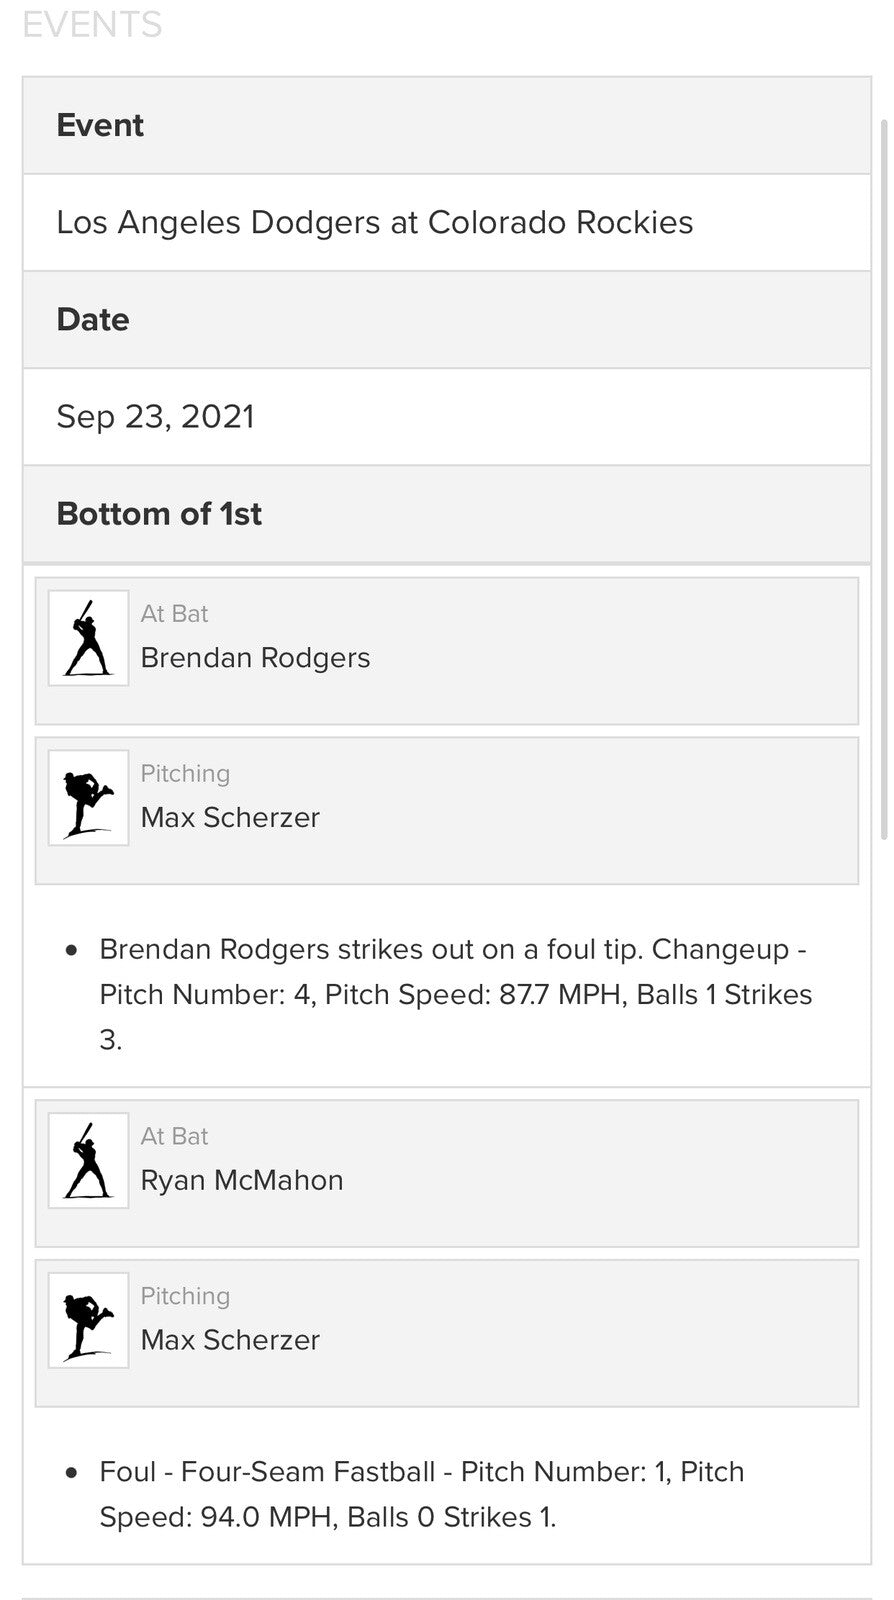Click the Event header row
The height and width of the screenshot is (1600, 894).
(100, 125)
